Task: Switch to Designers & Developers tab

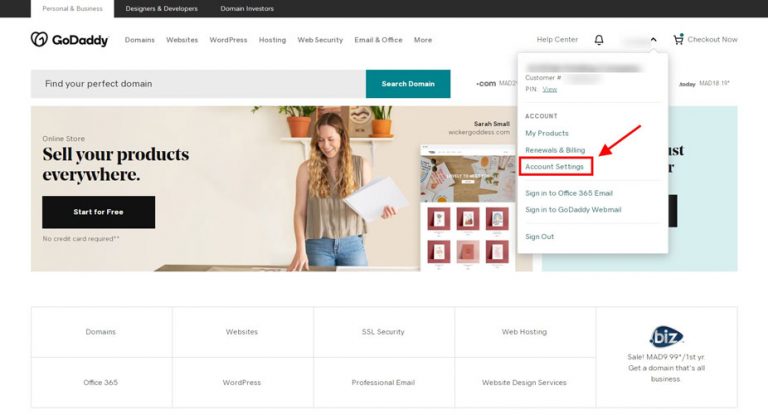Action: coord(161,8)
